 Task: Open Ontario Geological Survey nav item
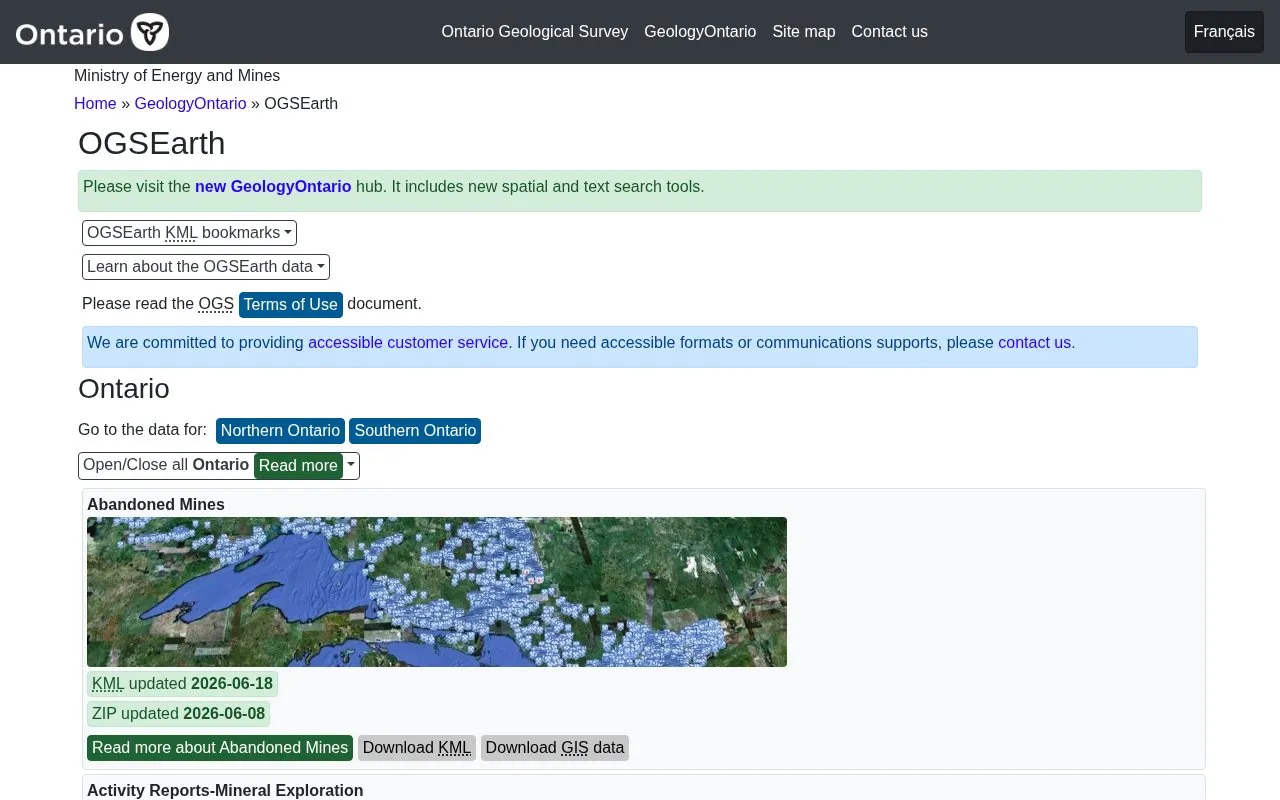point(535,32)
